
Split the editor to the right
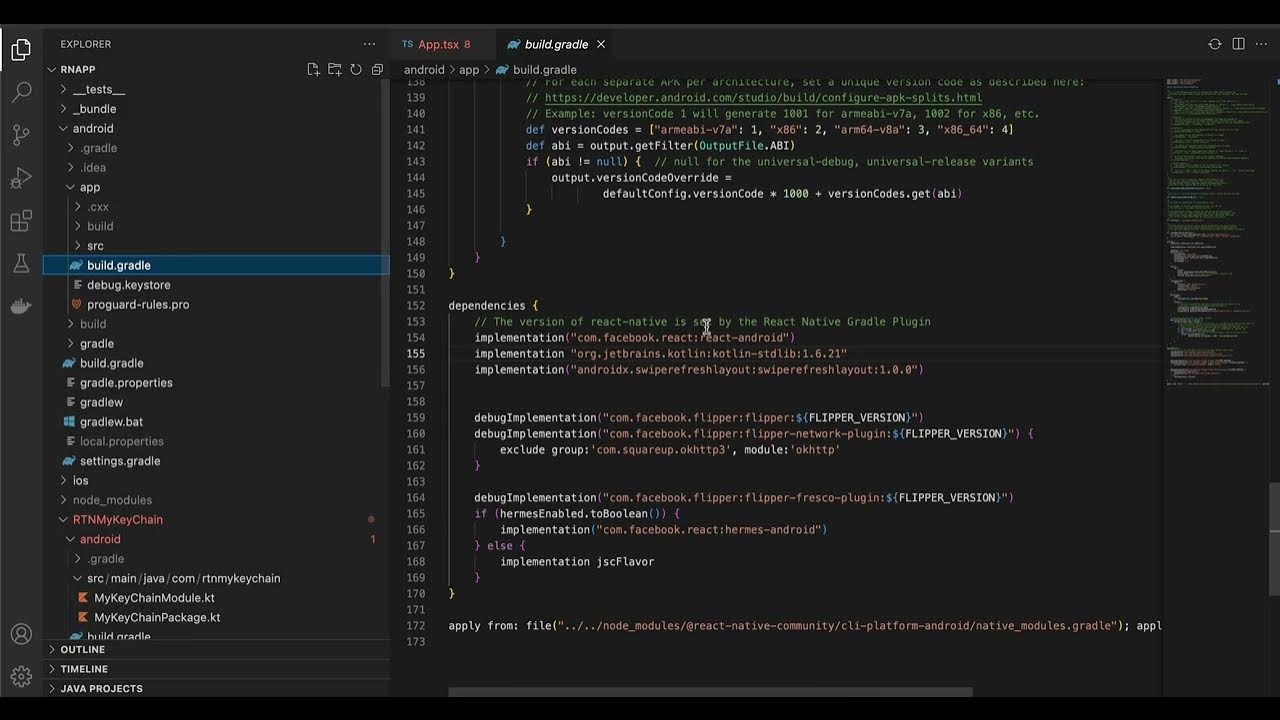1238,44
